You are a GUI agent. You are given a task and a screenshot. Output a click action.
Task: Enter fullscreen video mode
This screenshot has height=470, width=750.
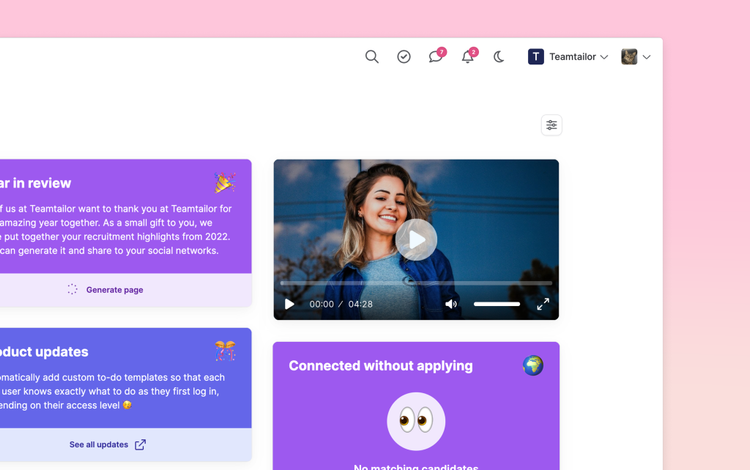tap(543, 304)
